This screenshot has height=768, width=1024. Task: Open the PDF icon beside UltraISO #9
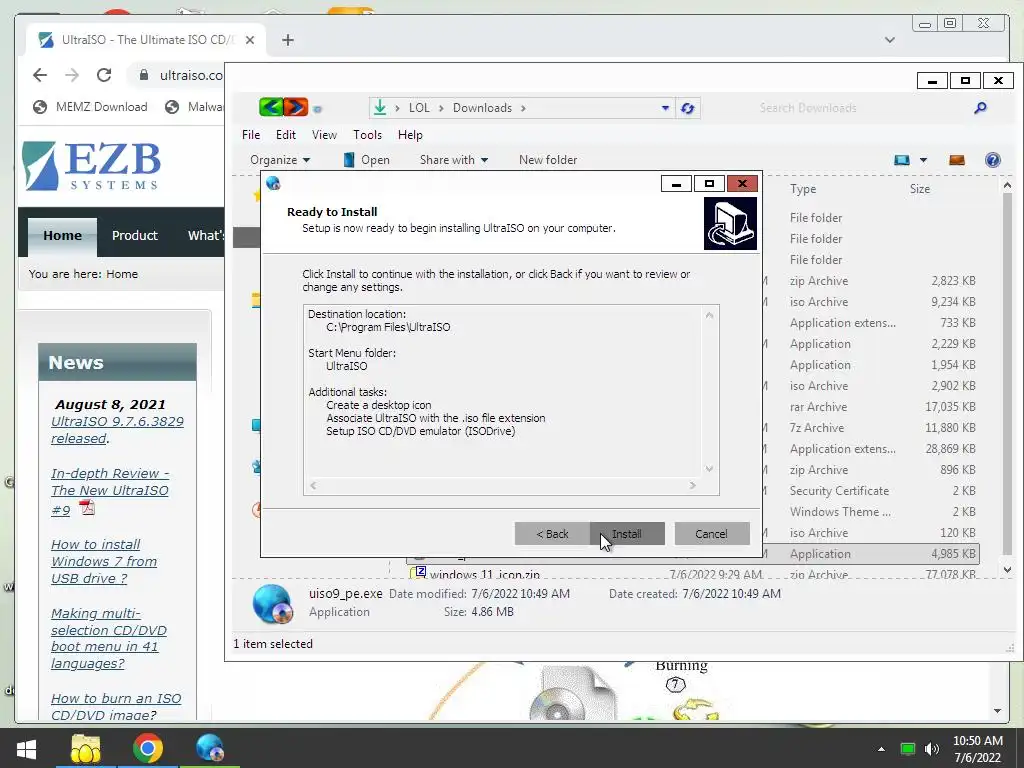(x=87, y=507)
